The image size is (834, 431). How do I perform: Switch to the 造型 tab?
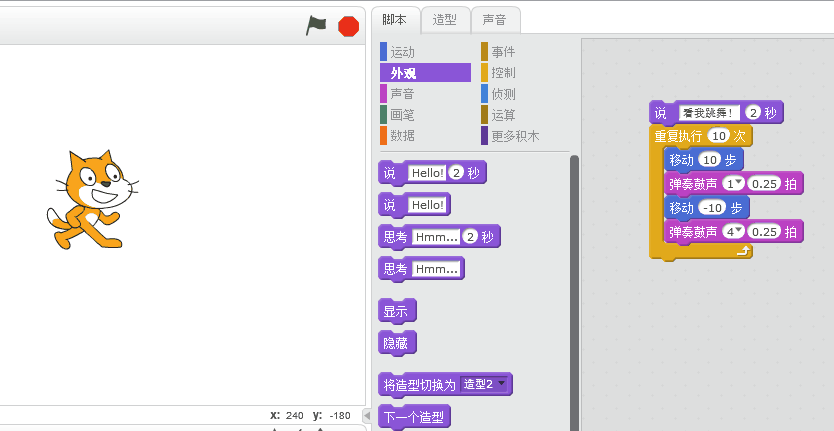445,20
